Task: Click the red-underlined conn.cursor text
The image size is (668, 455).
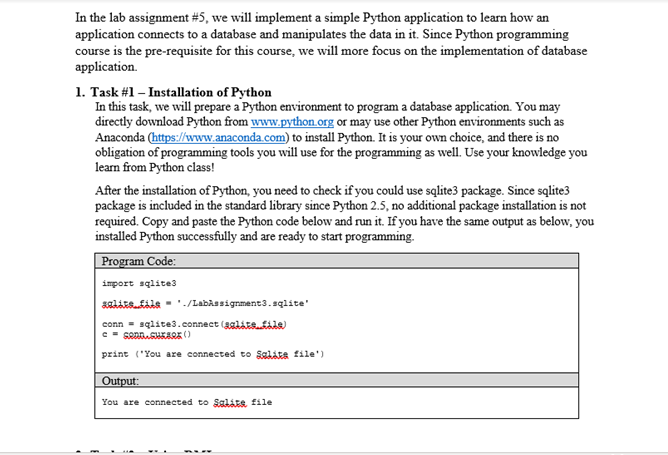Action: [153, 334]
